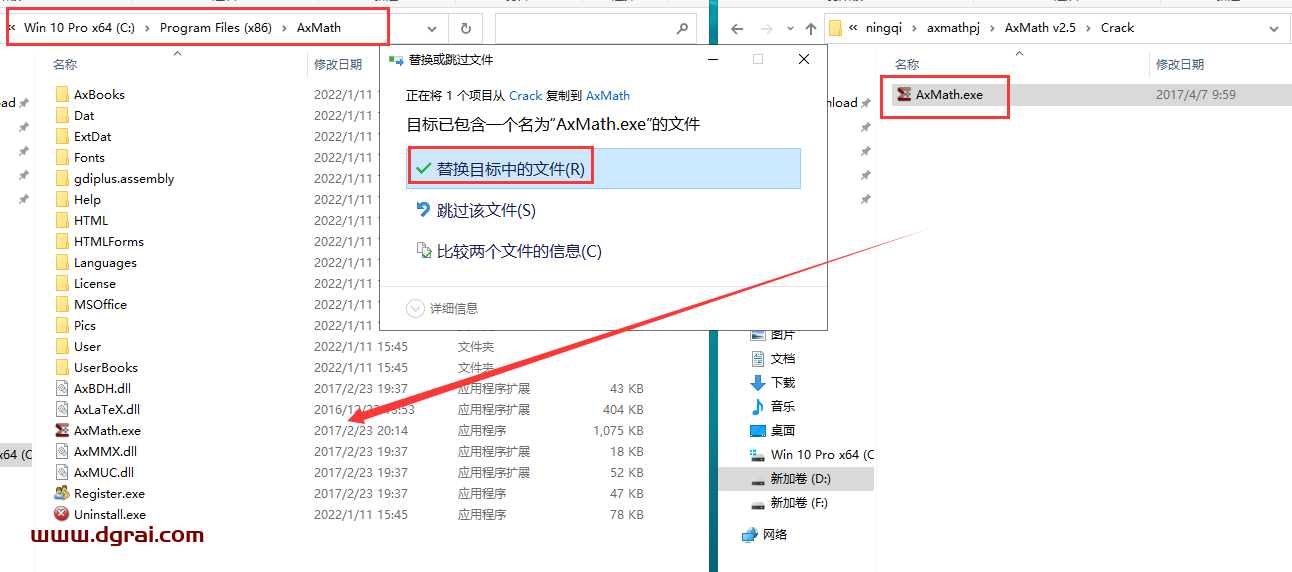Select the gdiplus.assembly folder

point(124,178)
